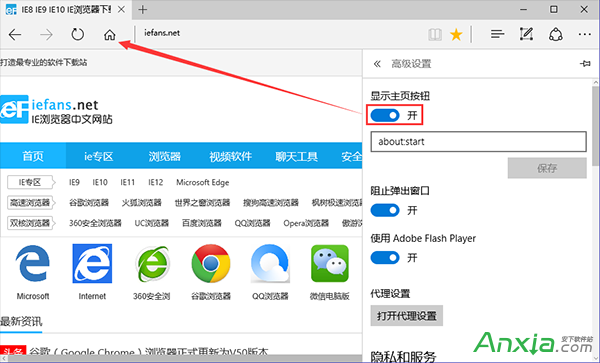Open reading view book icon

435,35
